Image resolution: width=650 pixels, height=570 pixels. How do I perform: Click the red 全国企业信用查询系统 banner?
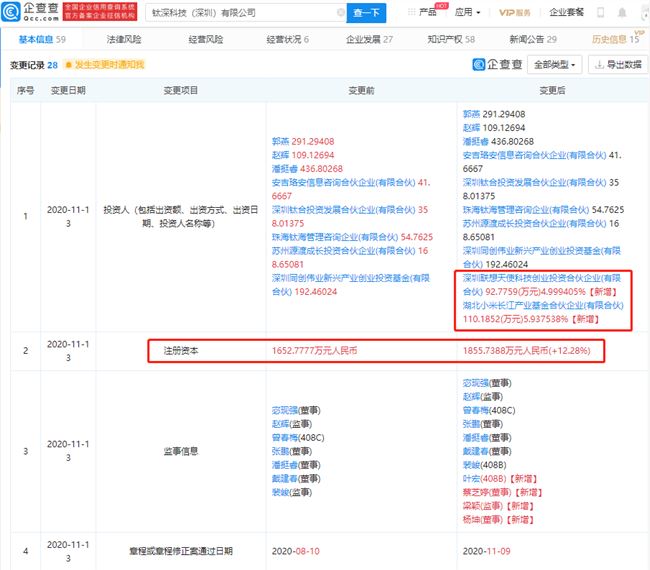click(x=100, y=12)
